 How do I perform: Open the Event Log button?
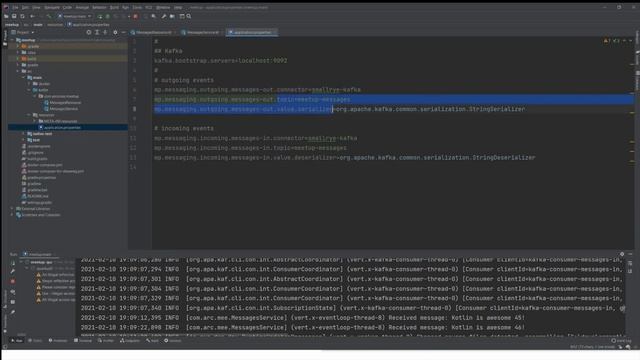click(621, 340)
